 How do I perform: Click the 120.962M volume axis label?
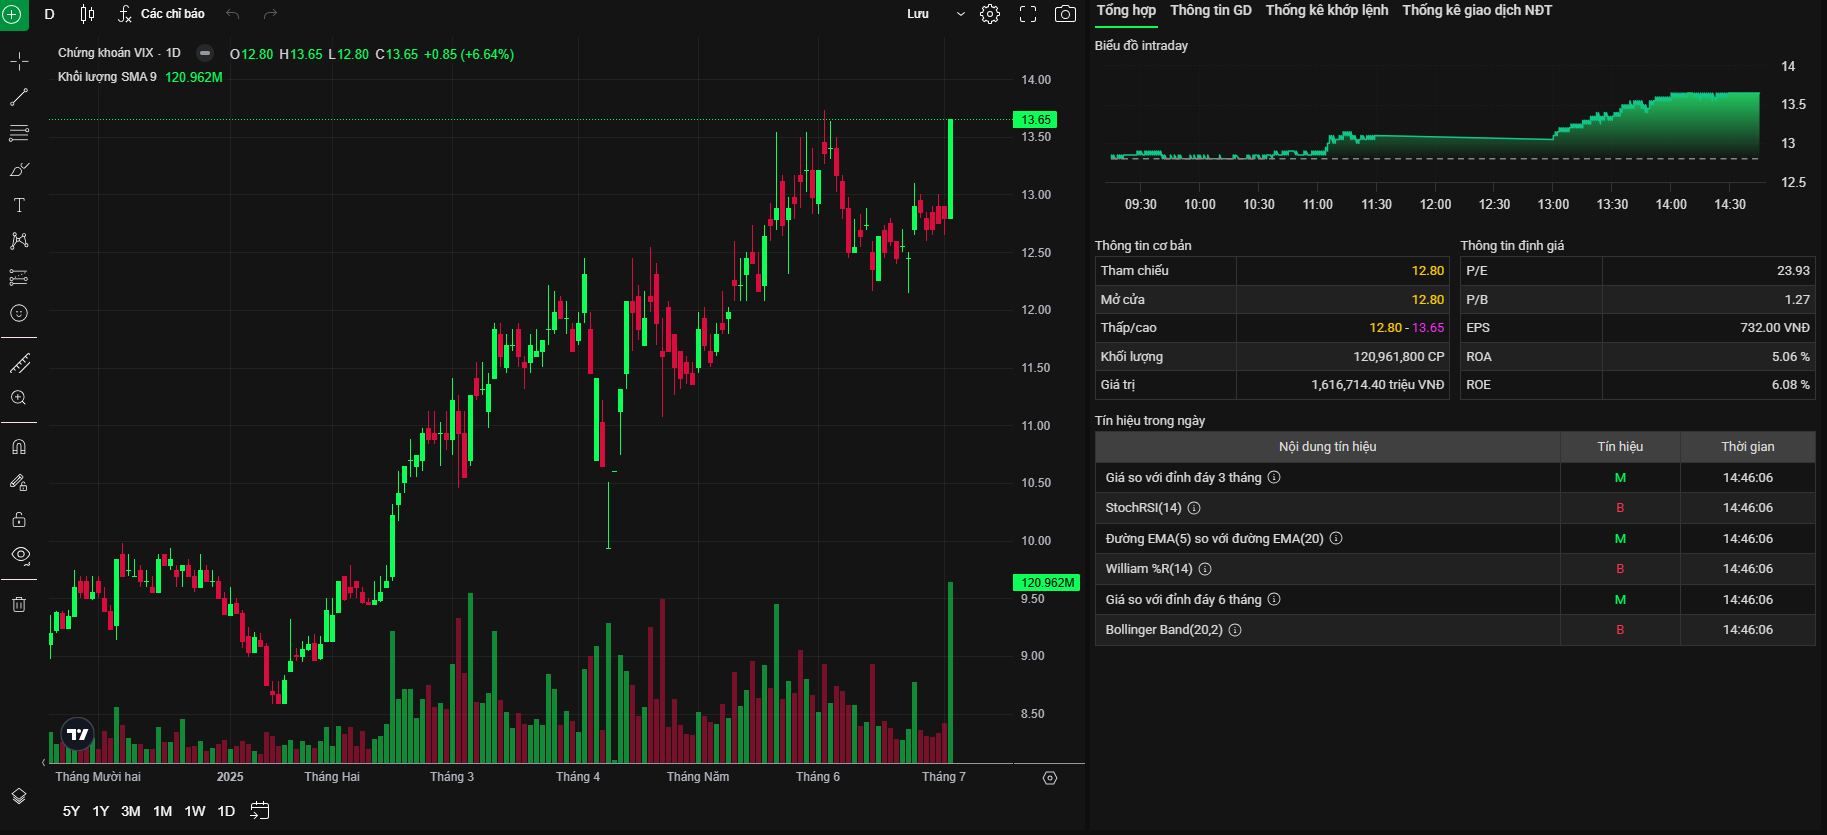[1047, 582]
